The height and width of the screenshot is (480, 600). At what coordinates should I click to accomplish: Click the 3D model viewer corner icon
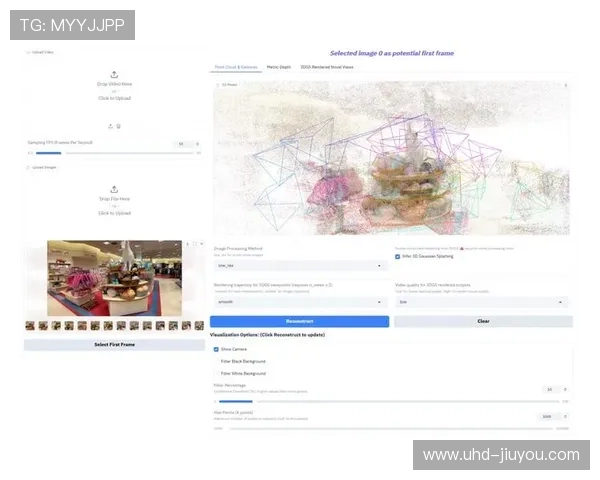click(566, 85)
